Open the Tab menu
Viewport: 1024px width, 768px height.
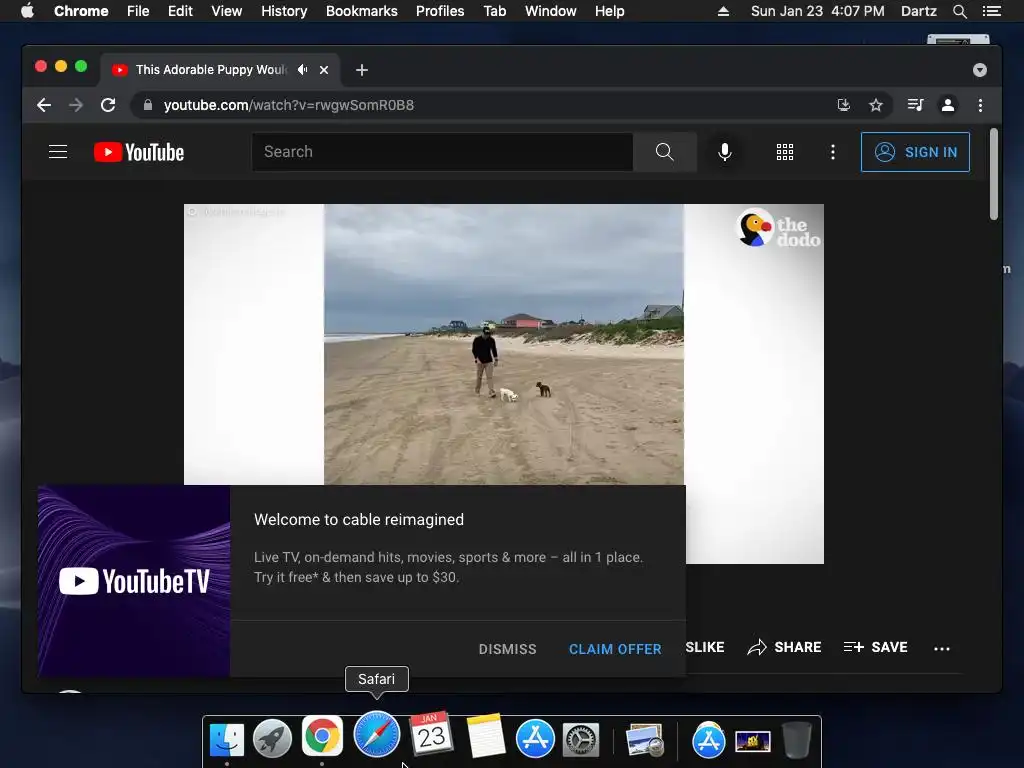[x=495, y=11]
